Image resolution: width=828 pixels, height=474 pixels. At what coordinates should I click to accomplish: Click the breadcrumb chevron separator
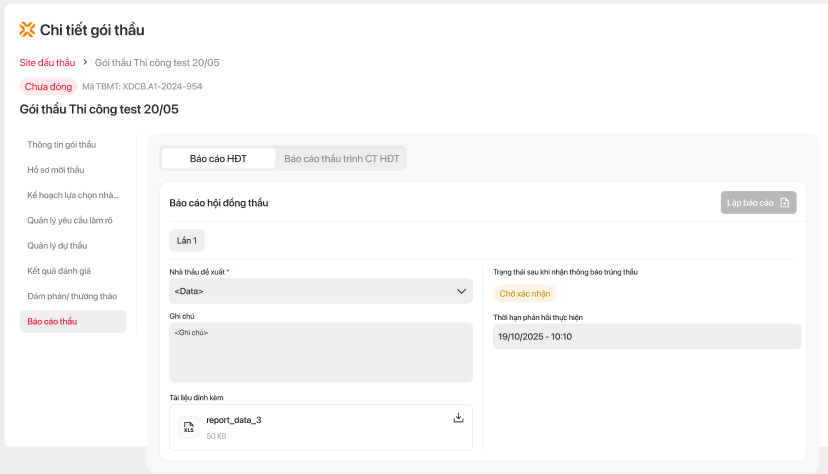point(85,63)
